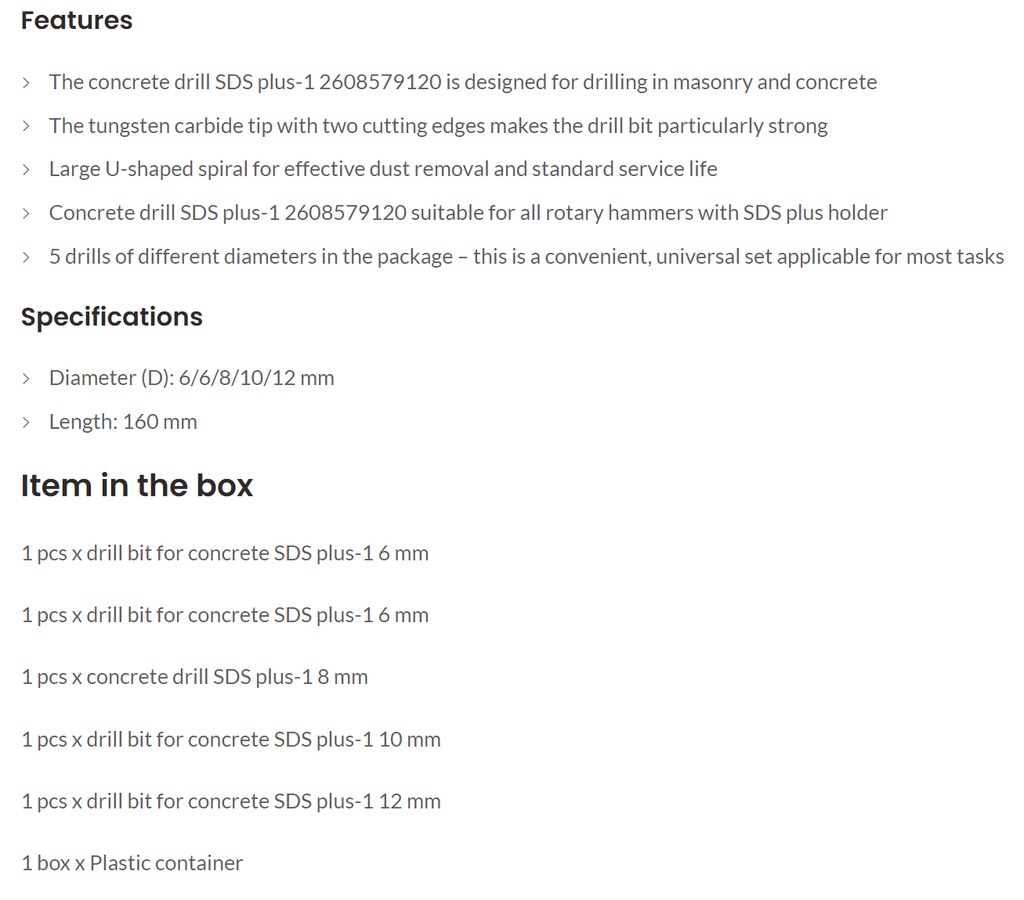This screenshot has height=900, width=1024.
Task: Click chevron bullet beside Length: 160 mm
Action: coord(26,423)
